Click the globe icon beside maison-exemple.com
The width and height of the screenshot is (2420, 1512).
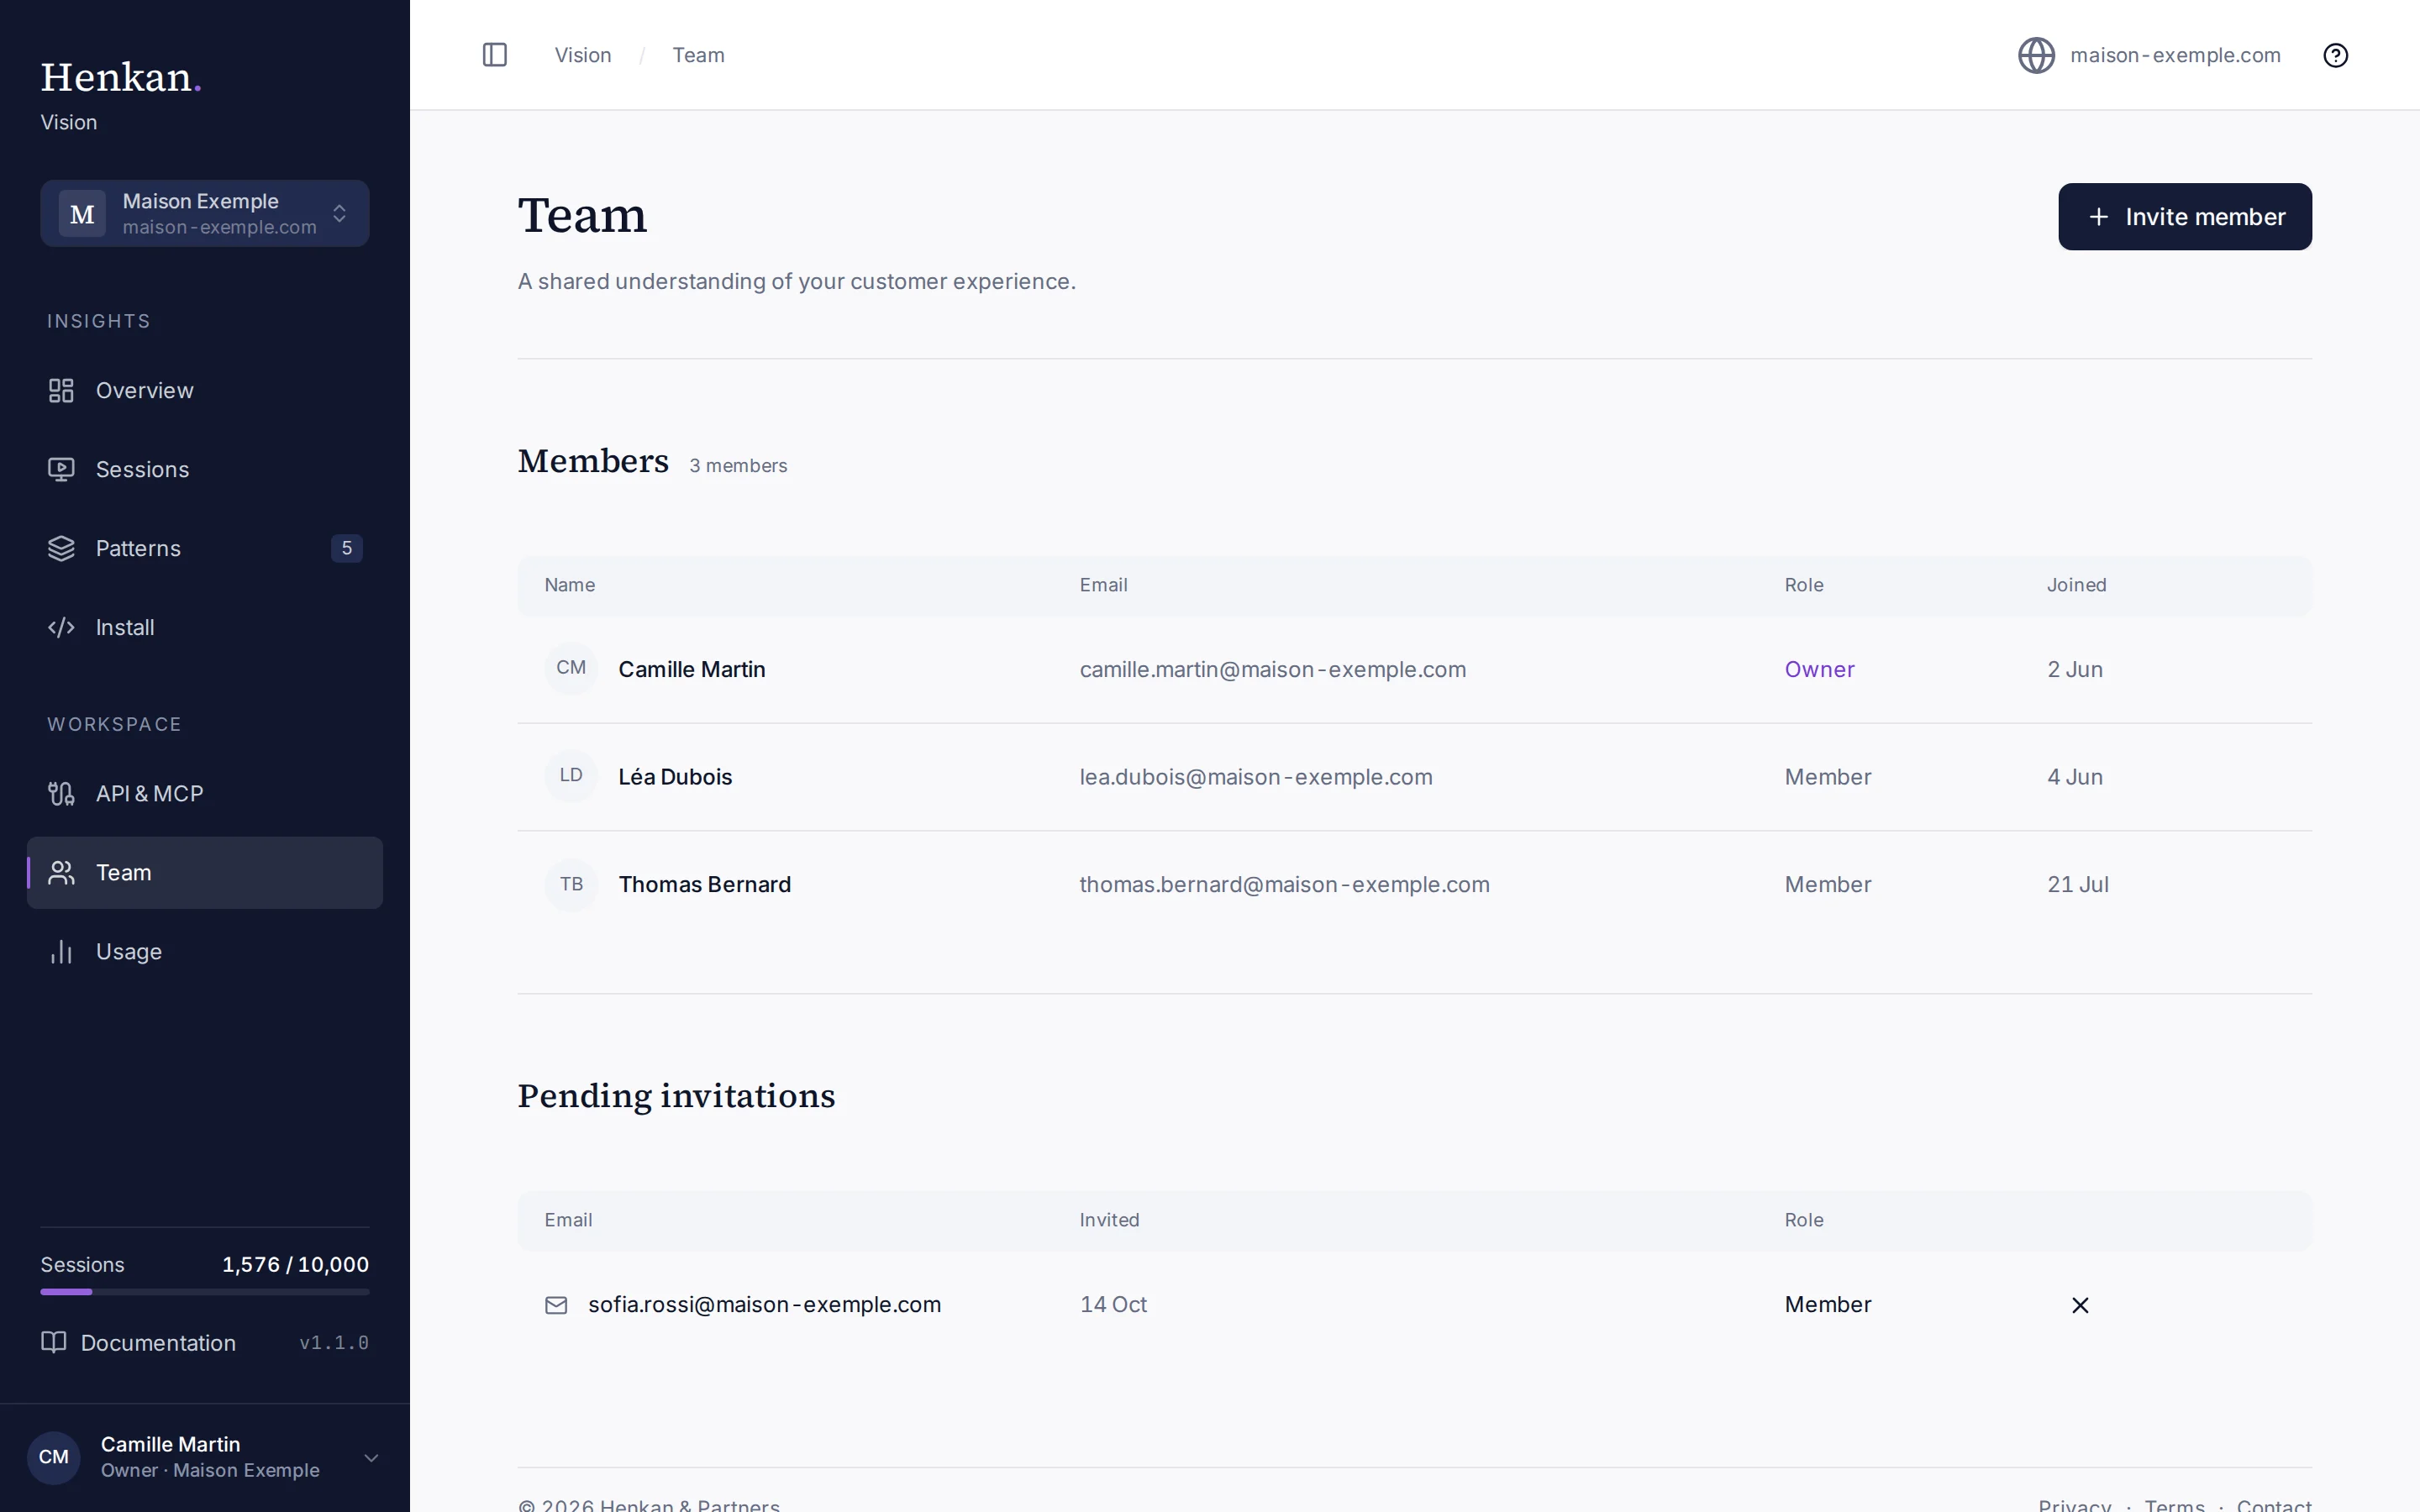point(2036,55)
